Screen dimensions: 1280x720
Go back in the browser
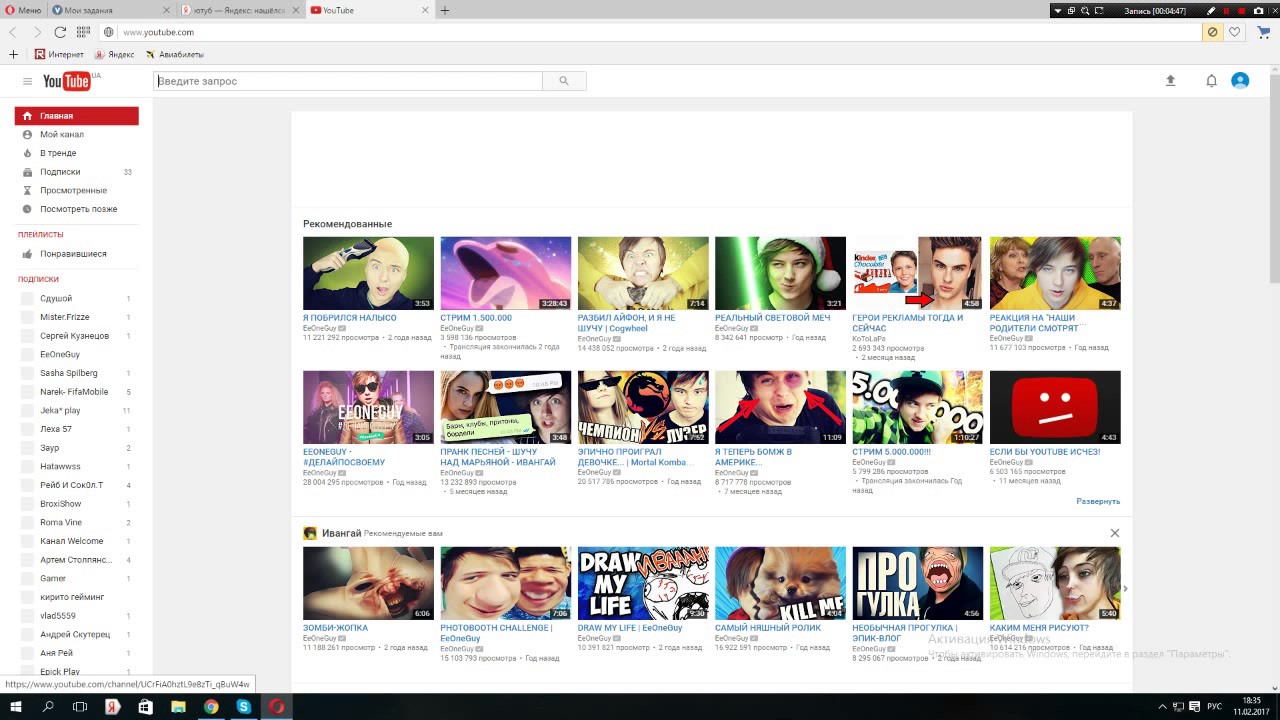(13, 32)
